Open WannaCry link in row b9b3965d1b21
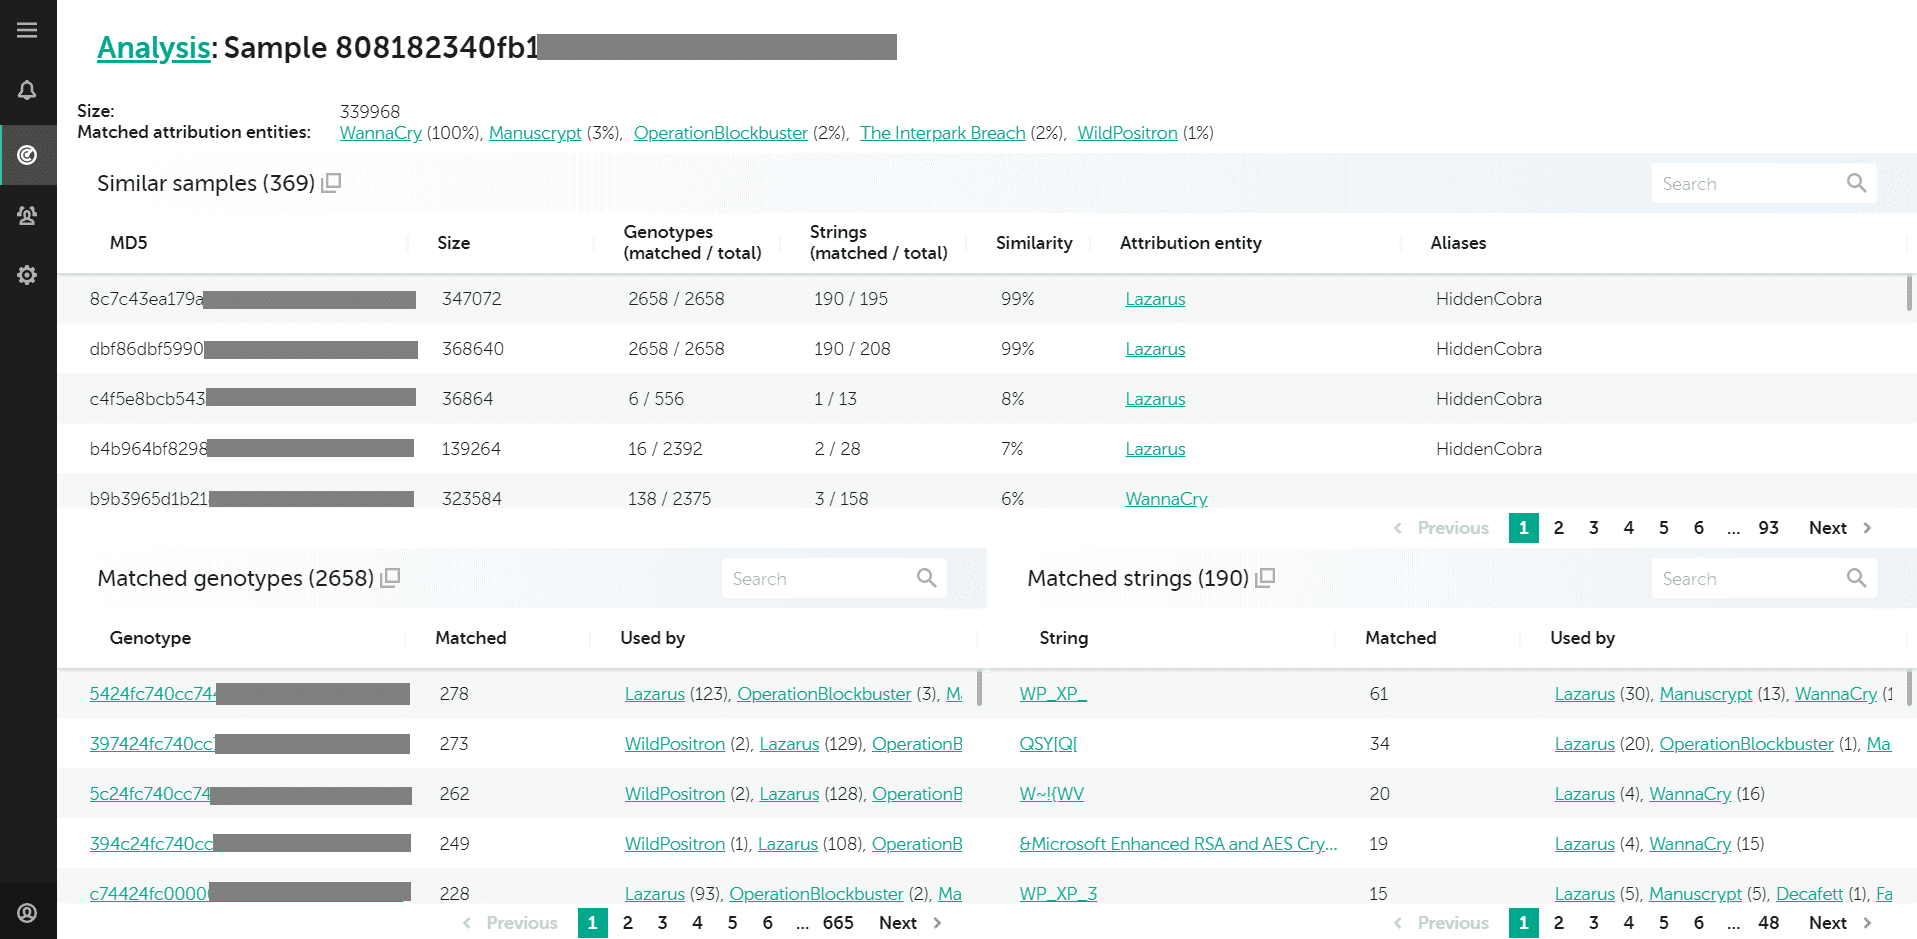1917x939 pixels. (x=1166, y=498)
